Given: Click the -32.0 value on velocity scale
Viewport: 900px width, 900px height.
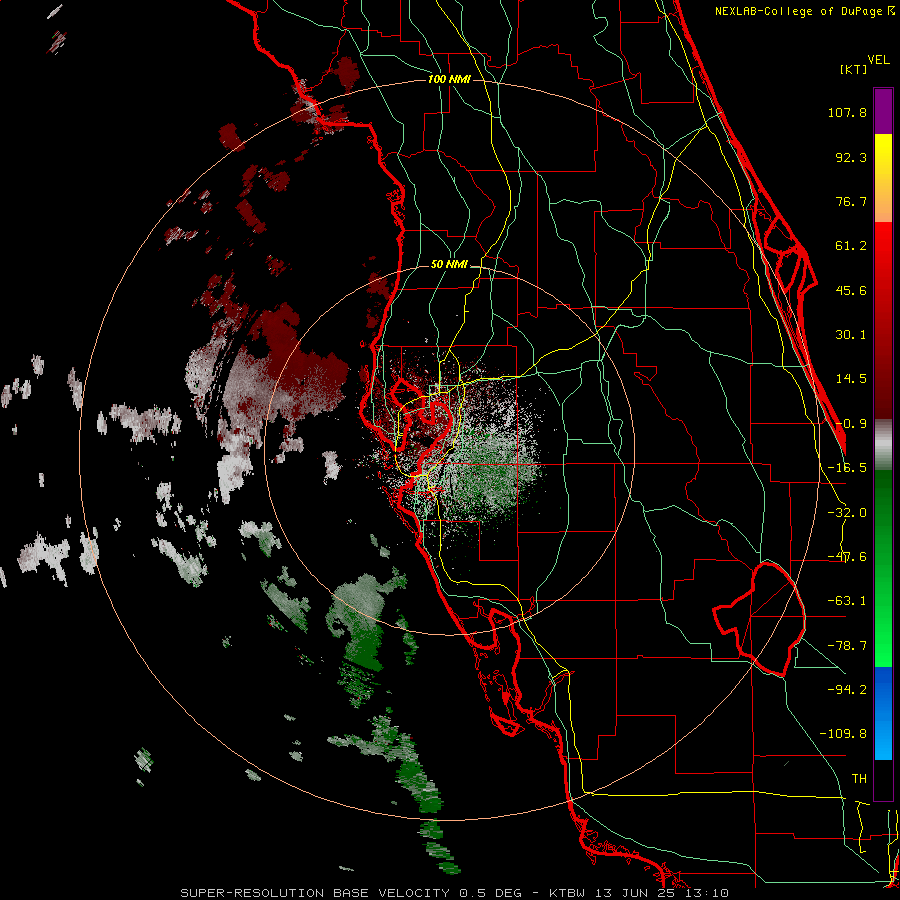Looking at the screenshot, I should point(847,513).
